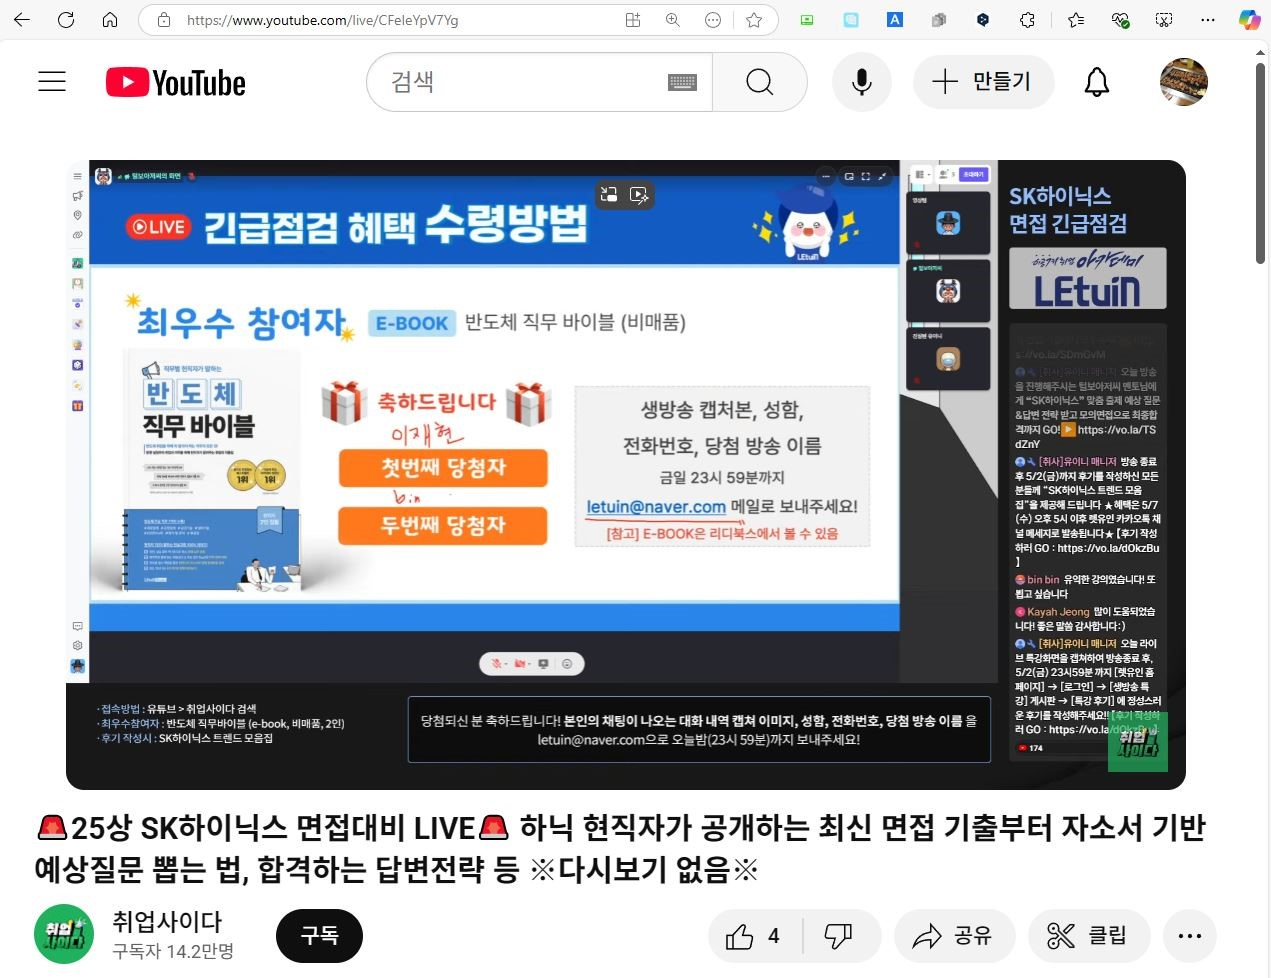The height and width of the screenshot is (978, 1271).
Task: Open the YouTube hamburger guide menu
Action: point(52,82)
